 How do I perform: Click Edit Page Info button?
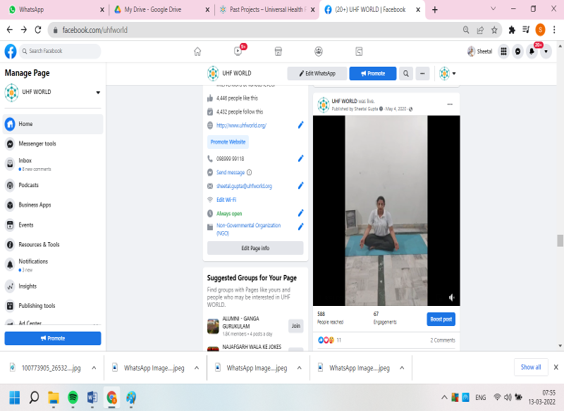pos(255,248)
